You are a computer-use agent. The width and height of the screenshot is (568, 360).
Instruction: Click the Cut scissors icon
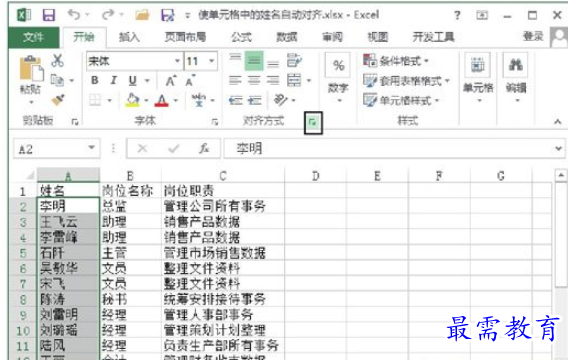(x=57, y=60)
